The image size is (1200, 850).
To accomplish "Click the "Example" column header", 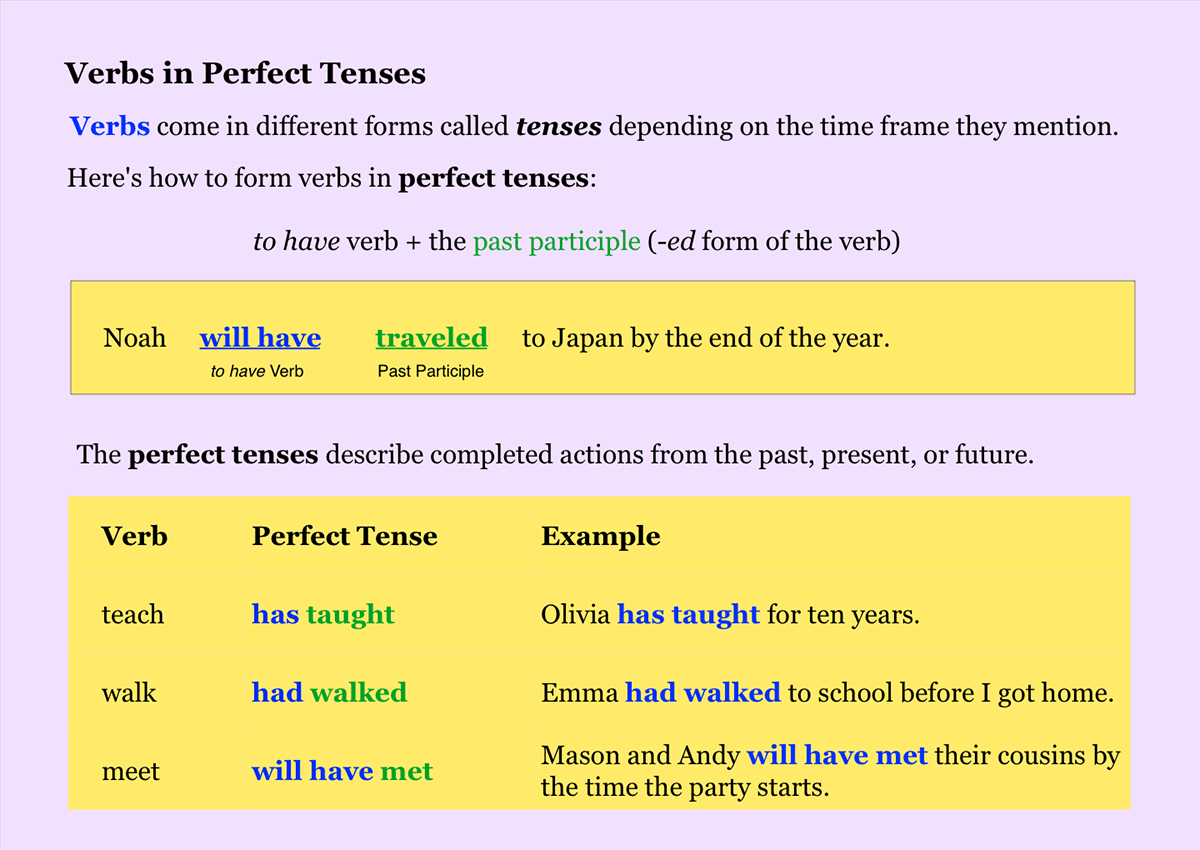I will pos(600,536).
